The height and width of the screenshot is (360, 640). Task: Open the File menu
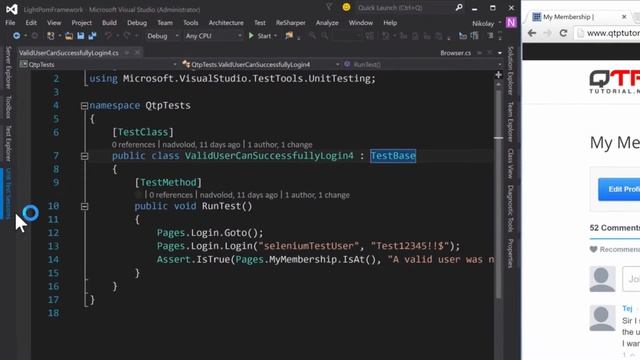tap(10, 23)
